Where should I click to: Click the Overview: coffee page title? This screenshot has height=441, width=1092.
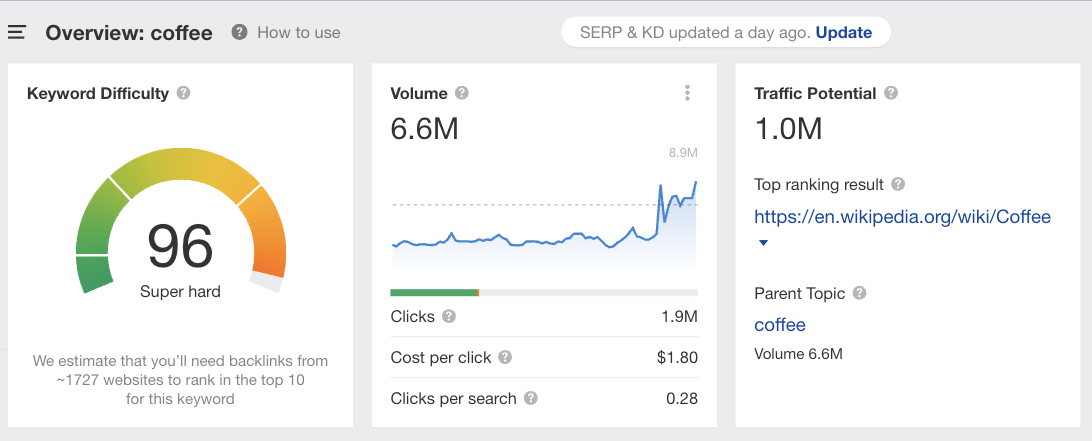tap(129, 33)
